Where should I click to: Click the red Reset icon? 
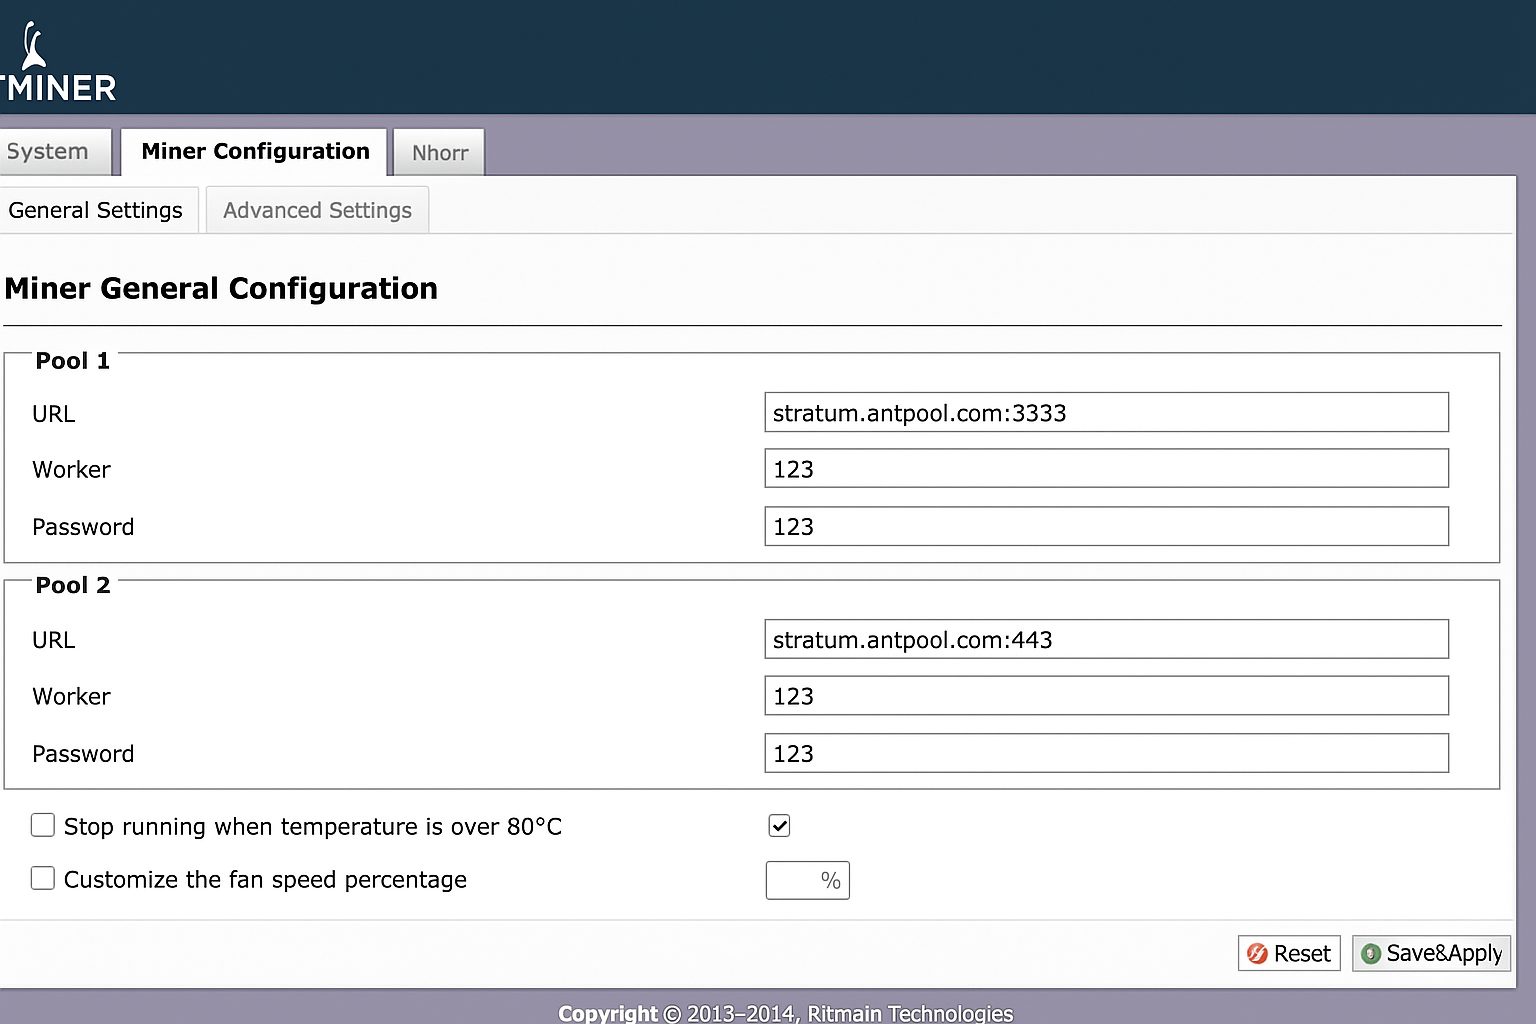(x=1257, y=954)
